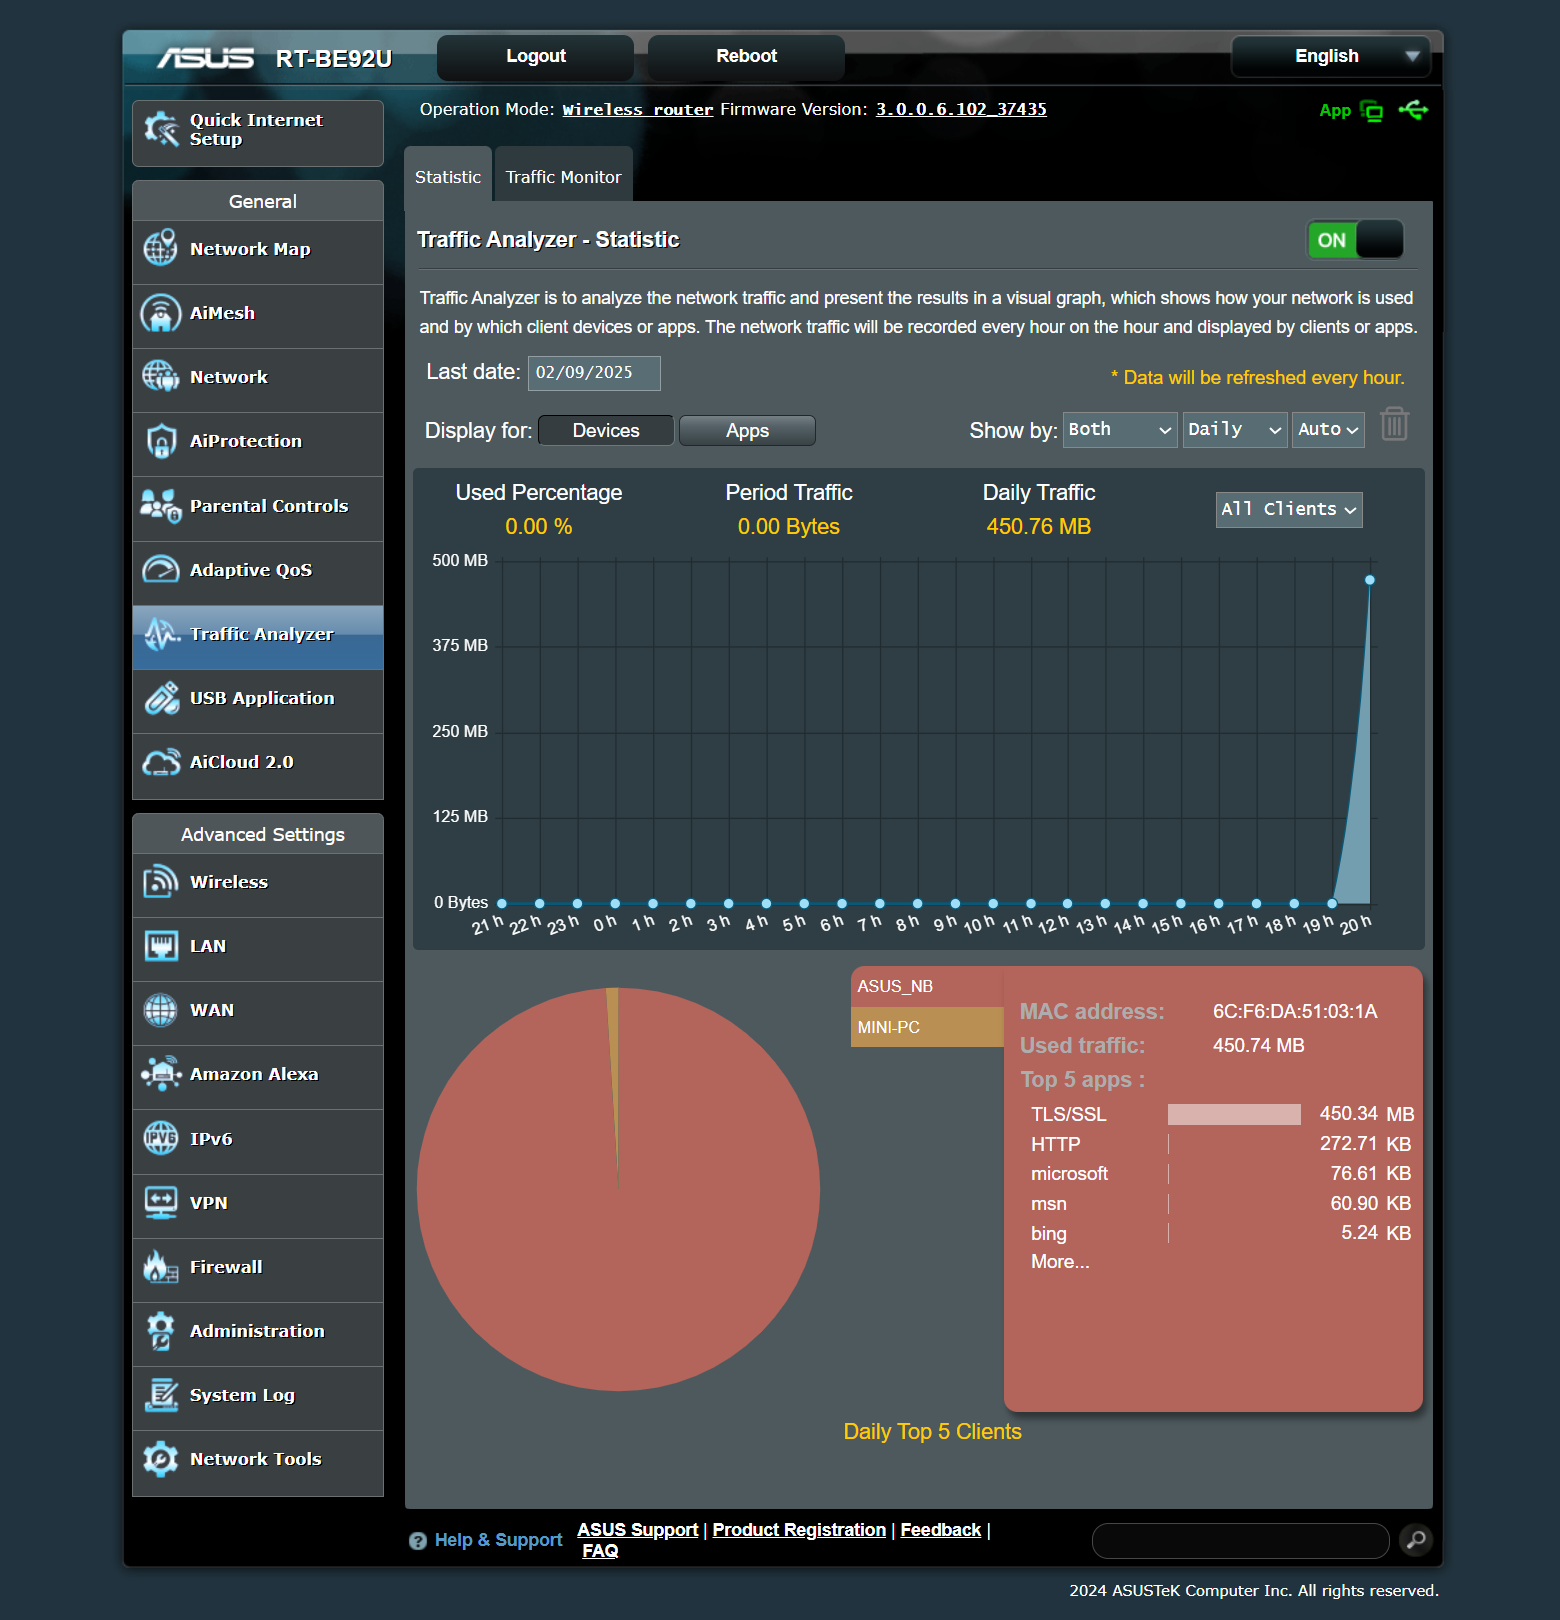Viewport: 1560px width, 1620px height.
Task: Open the Adaptive QoS gauge icon
Action: pos(161,570)
